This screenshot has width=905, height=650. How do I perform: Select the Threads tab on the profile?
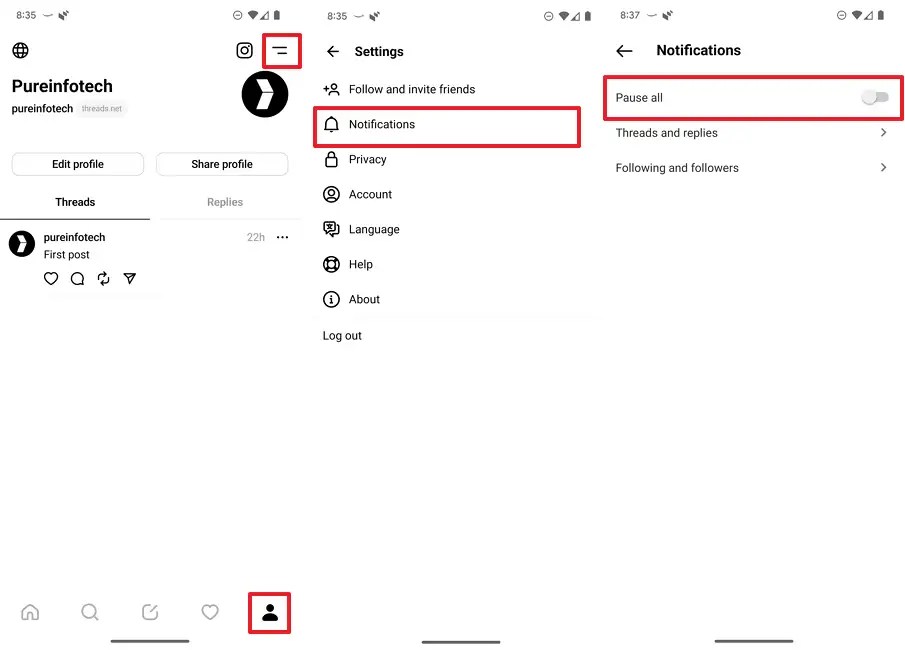point(75,201)
